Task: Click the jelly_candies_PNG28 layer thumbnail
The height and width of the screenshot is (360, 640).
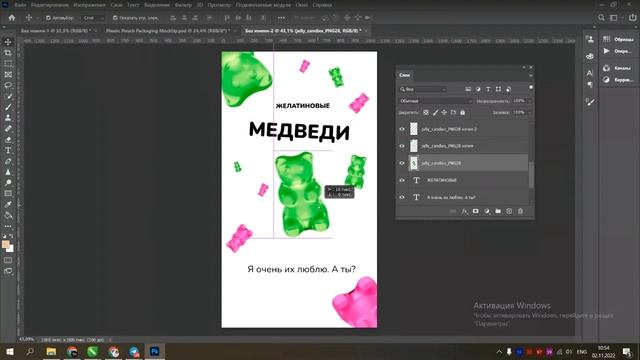Action: (x=414, y=163)
